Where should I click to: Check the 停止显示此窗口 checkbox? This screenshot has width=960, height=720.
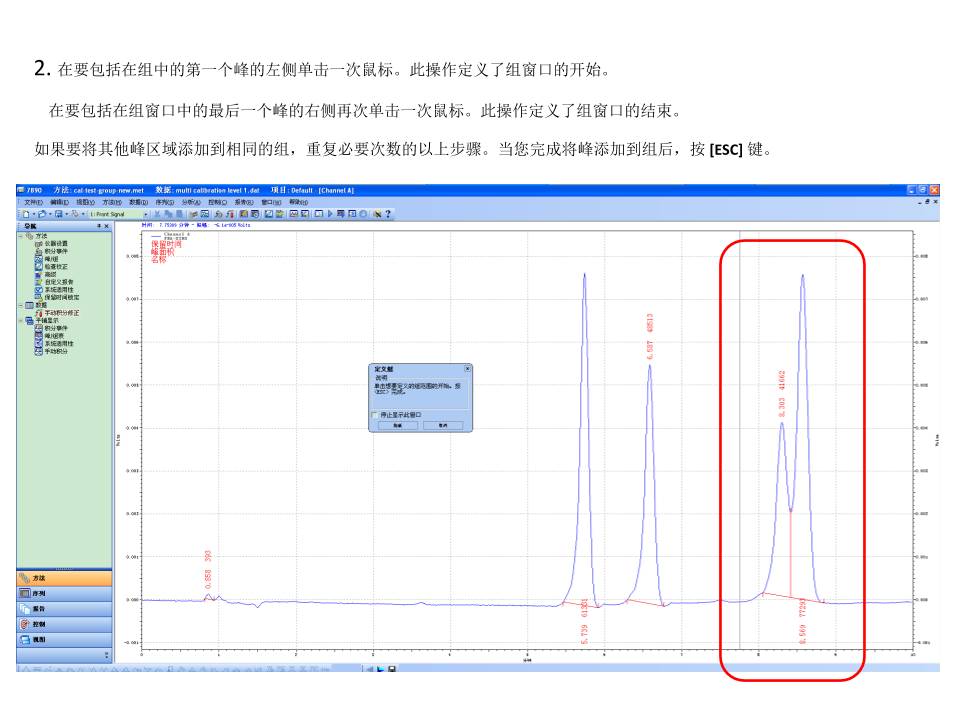pyautogui.click(x=375, y=414)
